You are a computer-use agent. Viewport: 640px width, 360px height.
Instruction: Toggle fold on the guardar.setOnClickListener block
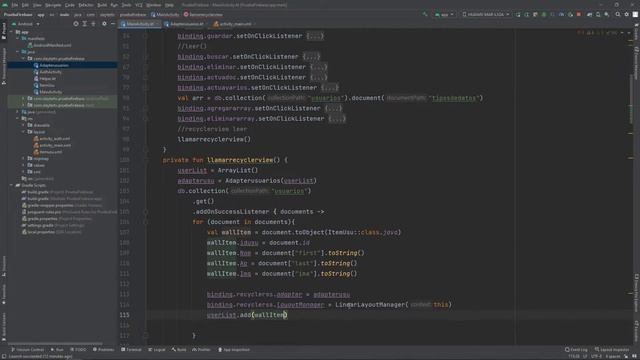click(145, 36)
